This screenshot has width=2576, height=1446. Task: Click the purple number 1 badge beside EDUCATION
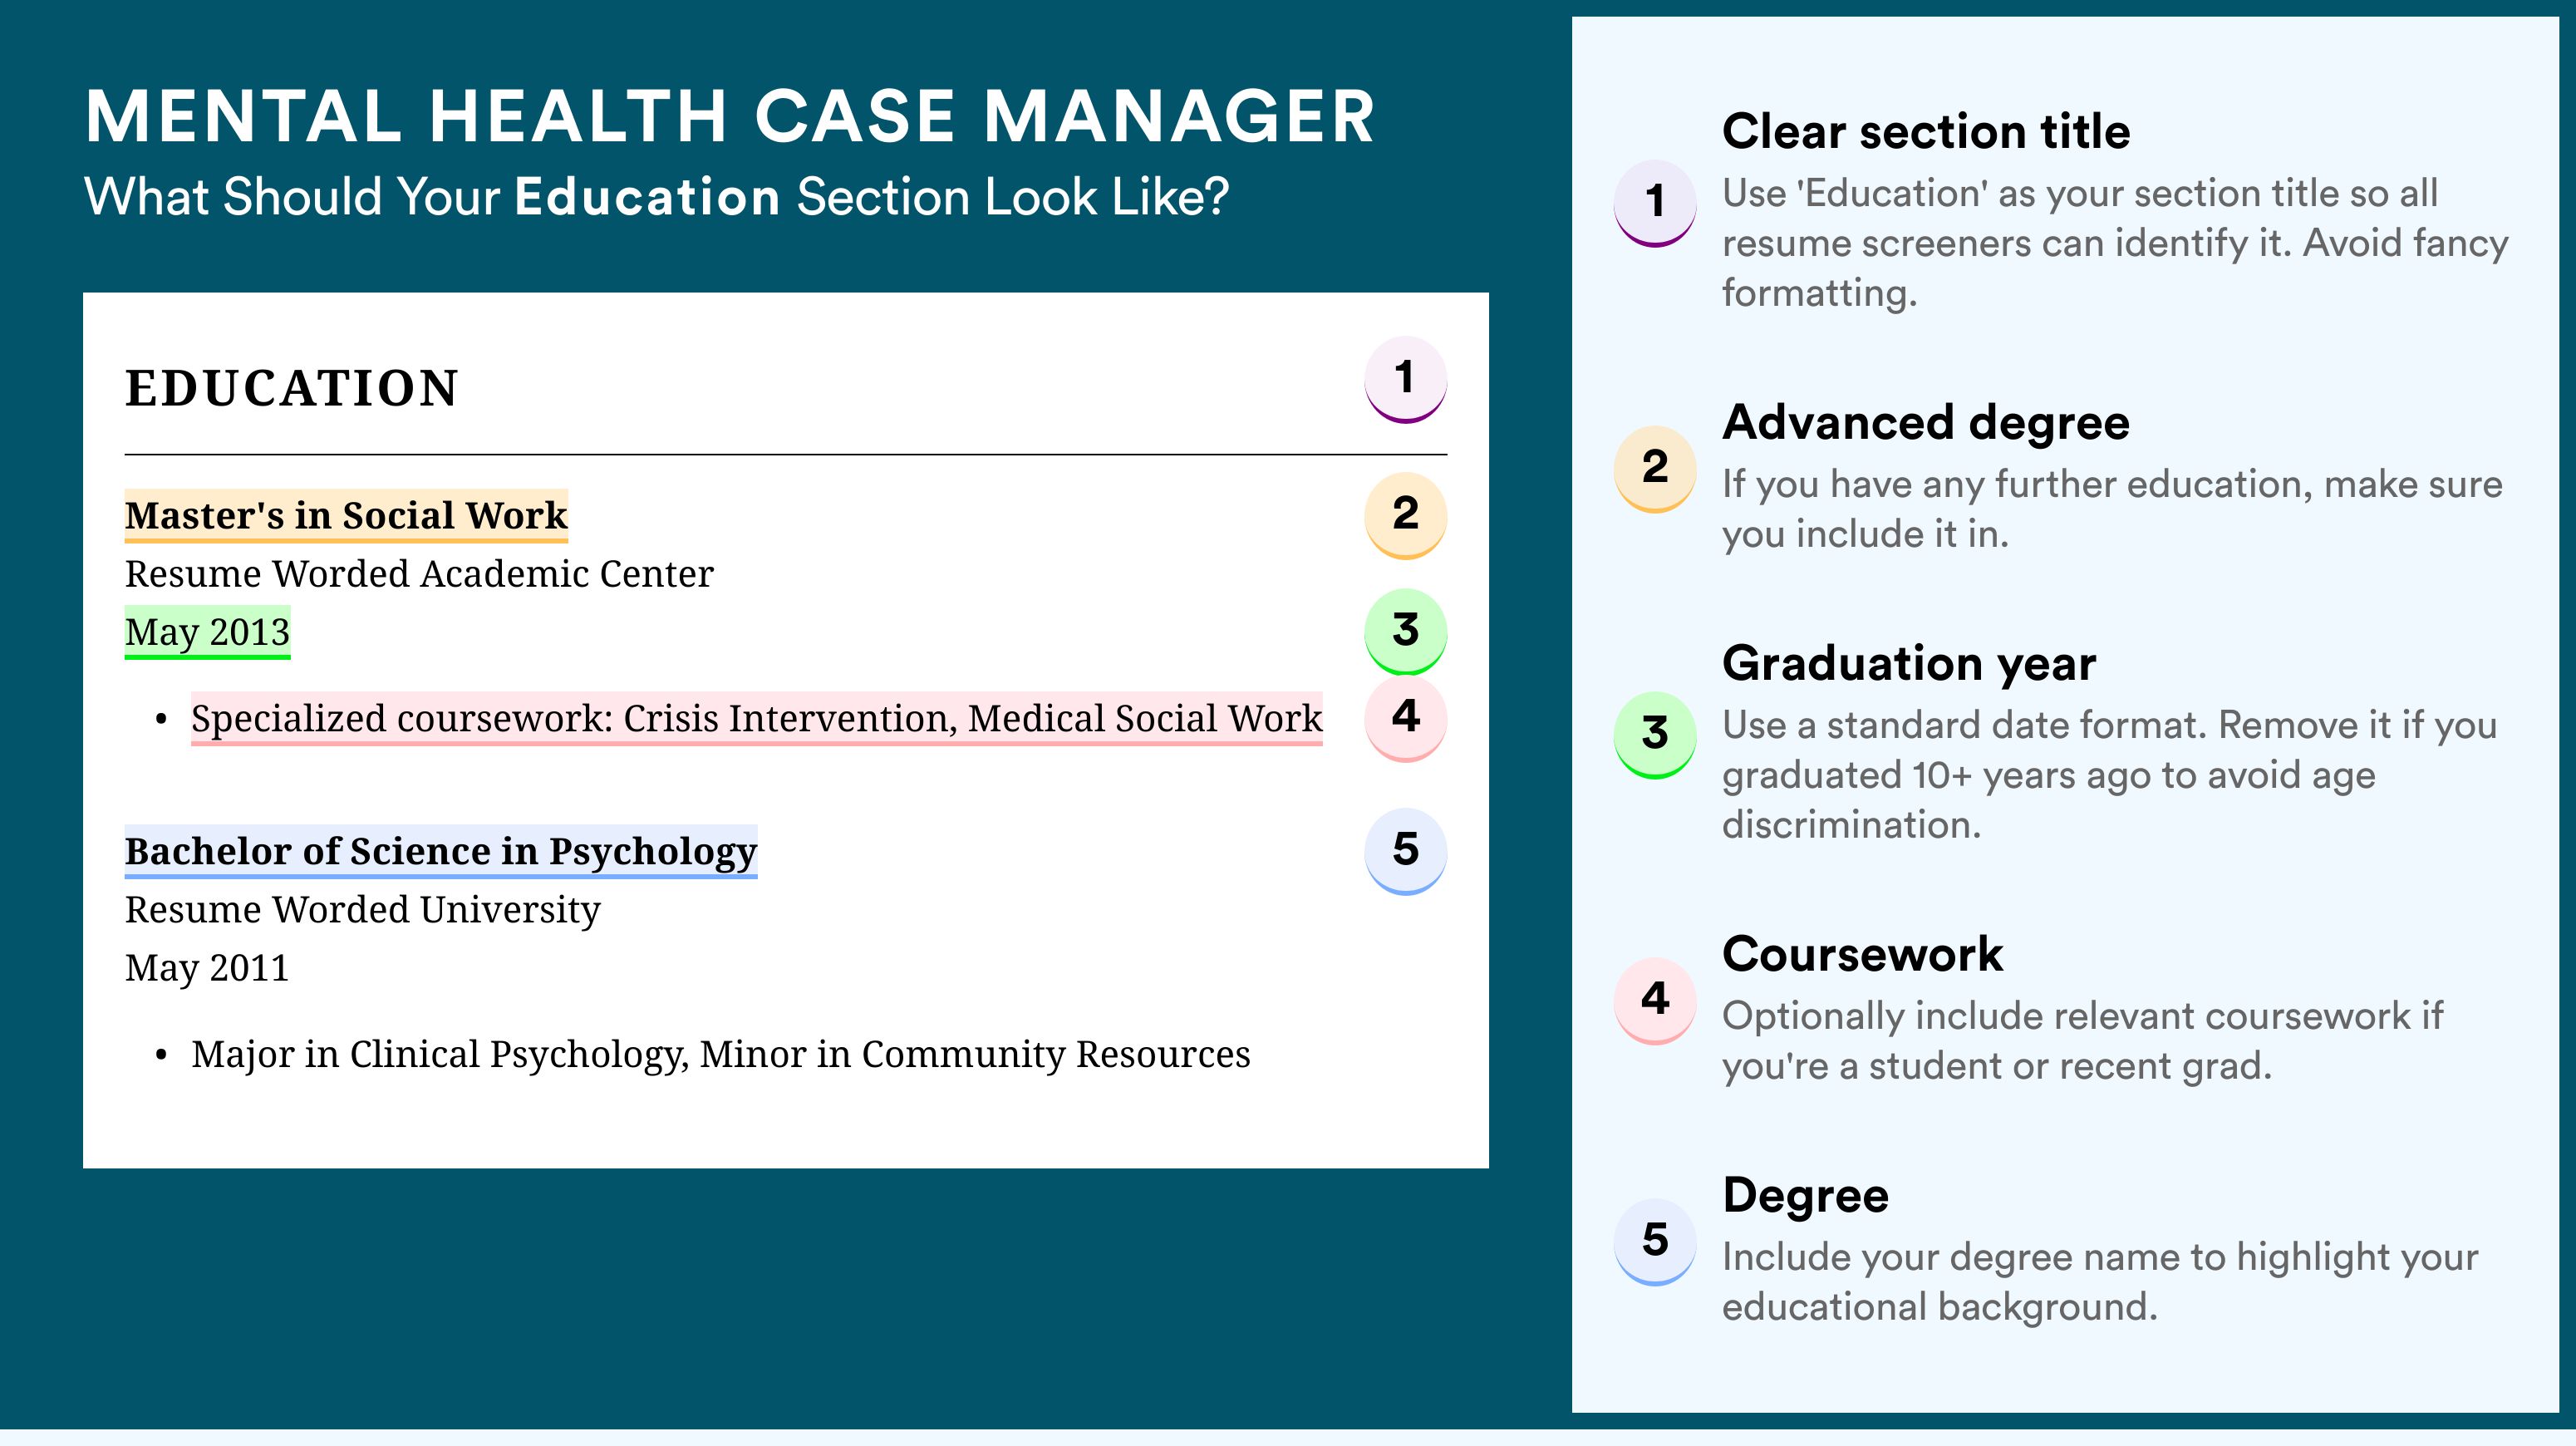1405,379
